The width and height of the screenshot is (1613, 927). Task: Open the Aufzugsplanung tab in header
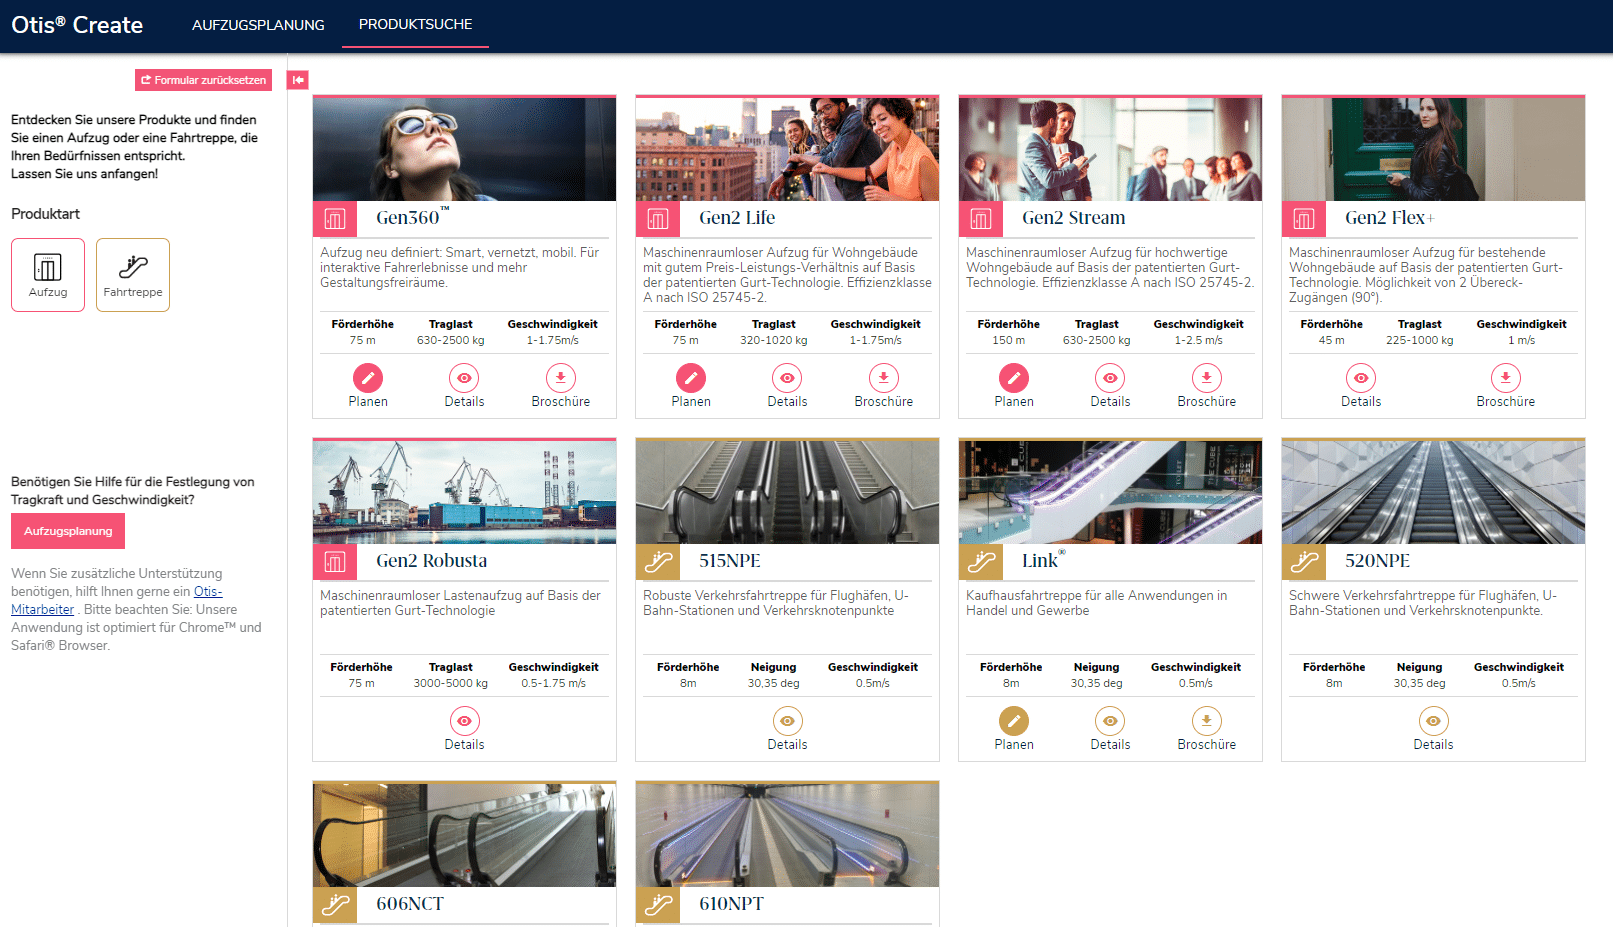pyautogui.click(x=258, y=25)
